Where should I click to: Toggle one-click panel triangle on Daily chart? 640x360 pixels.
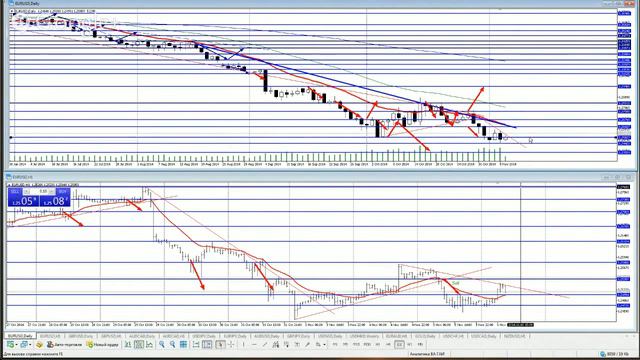tap(11, 11)
